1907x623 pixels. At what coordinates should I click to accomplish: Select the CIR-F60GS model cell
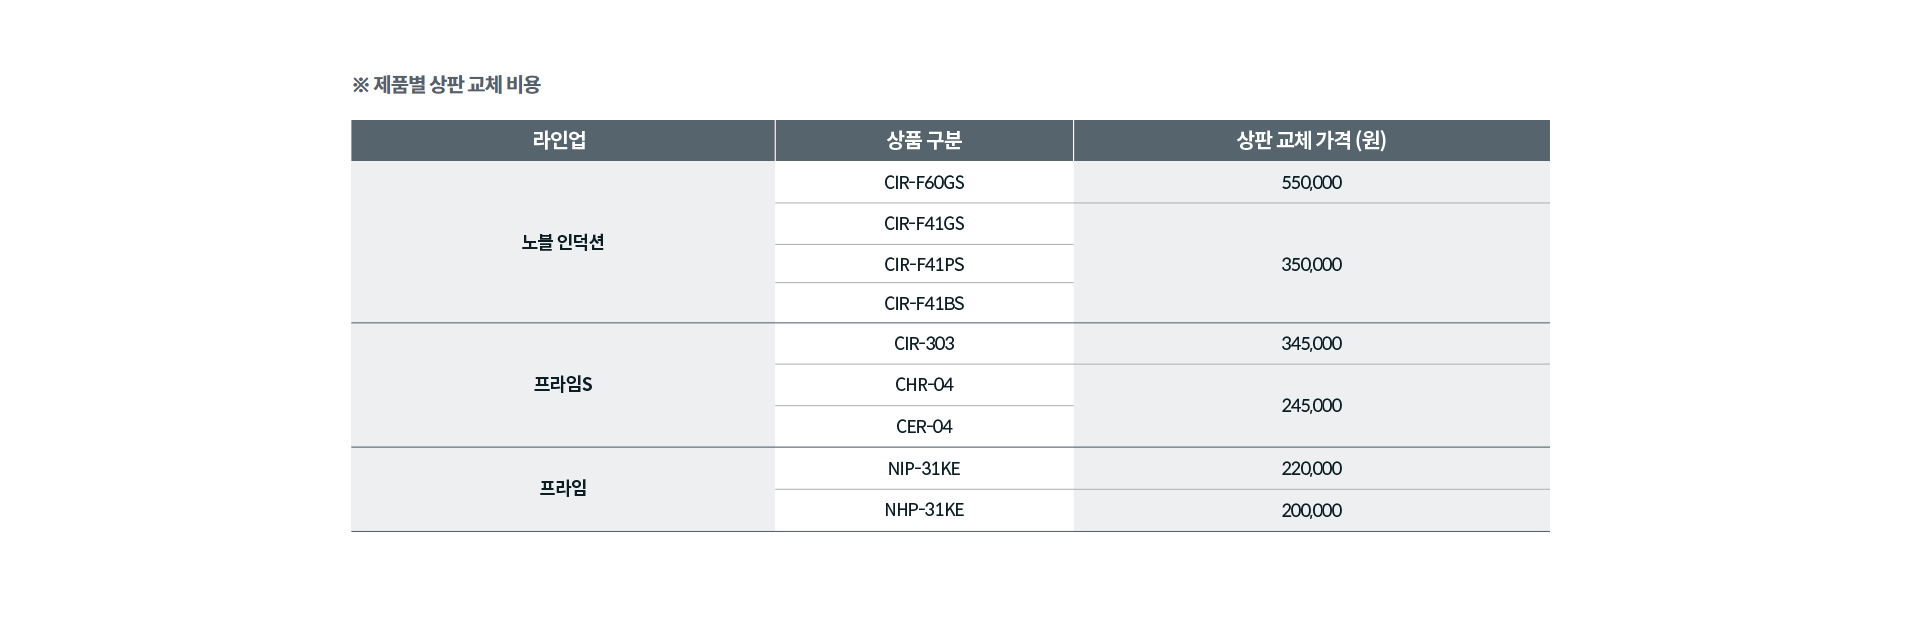point(923,183)
